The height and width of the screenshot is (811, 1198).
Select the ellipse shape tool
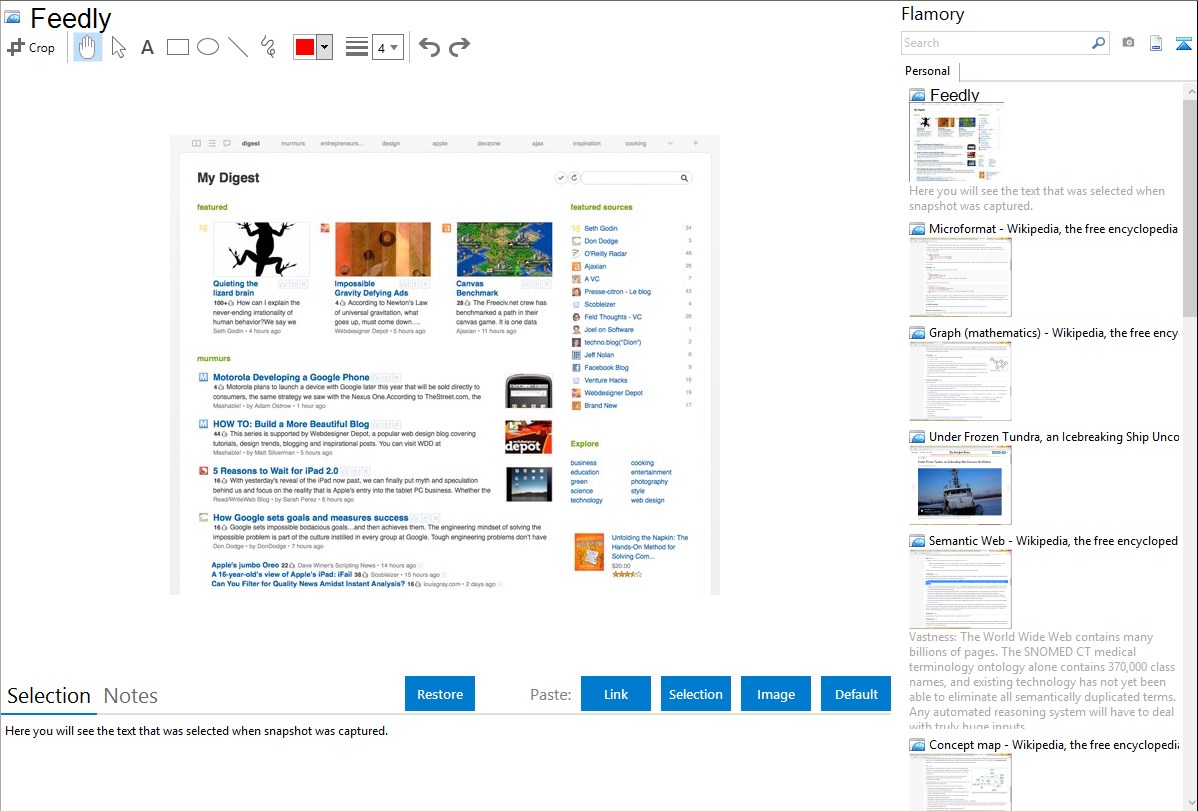pyautogui.click(x=208, y=47)
